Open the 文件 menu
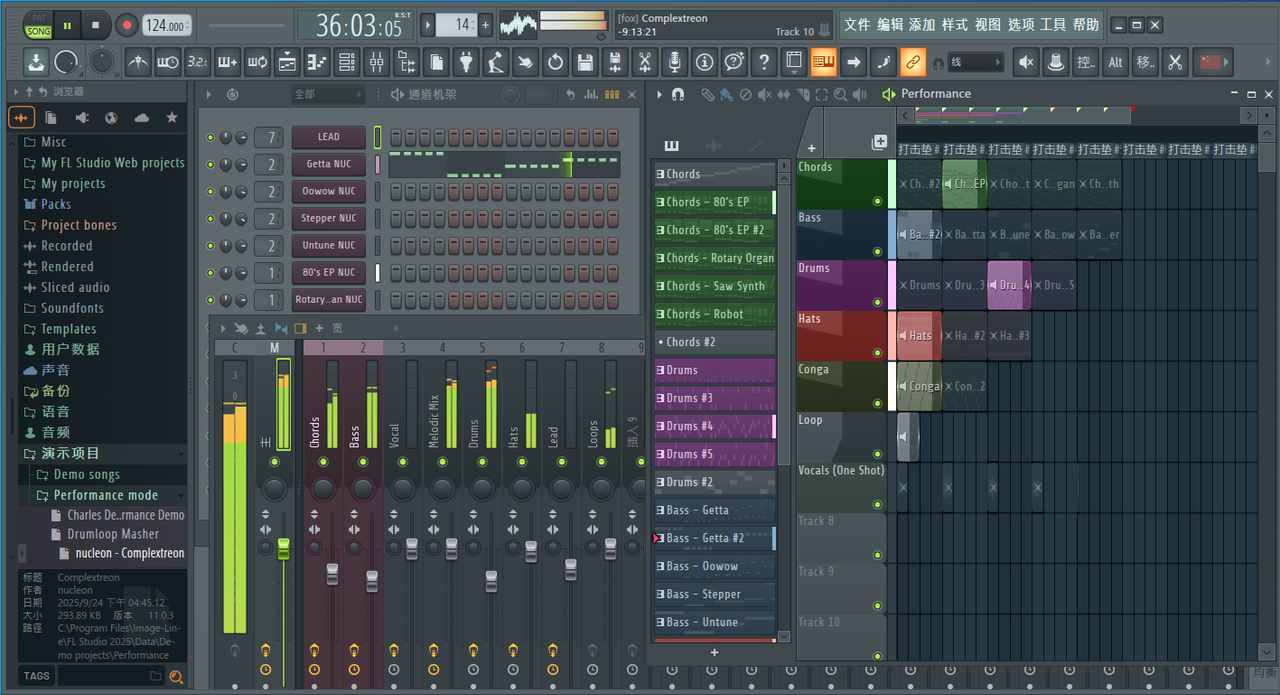The height and width of the screenshot is (695, 1280). [856, 25]
